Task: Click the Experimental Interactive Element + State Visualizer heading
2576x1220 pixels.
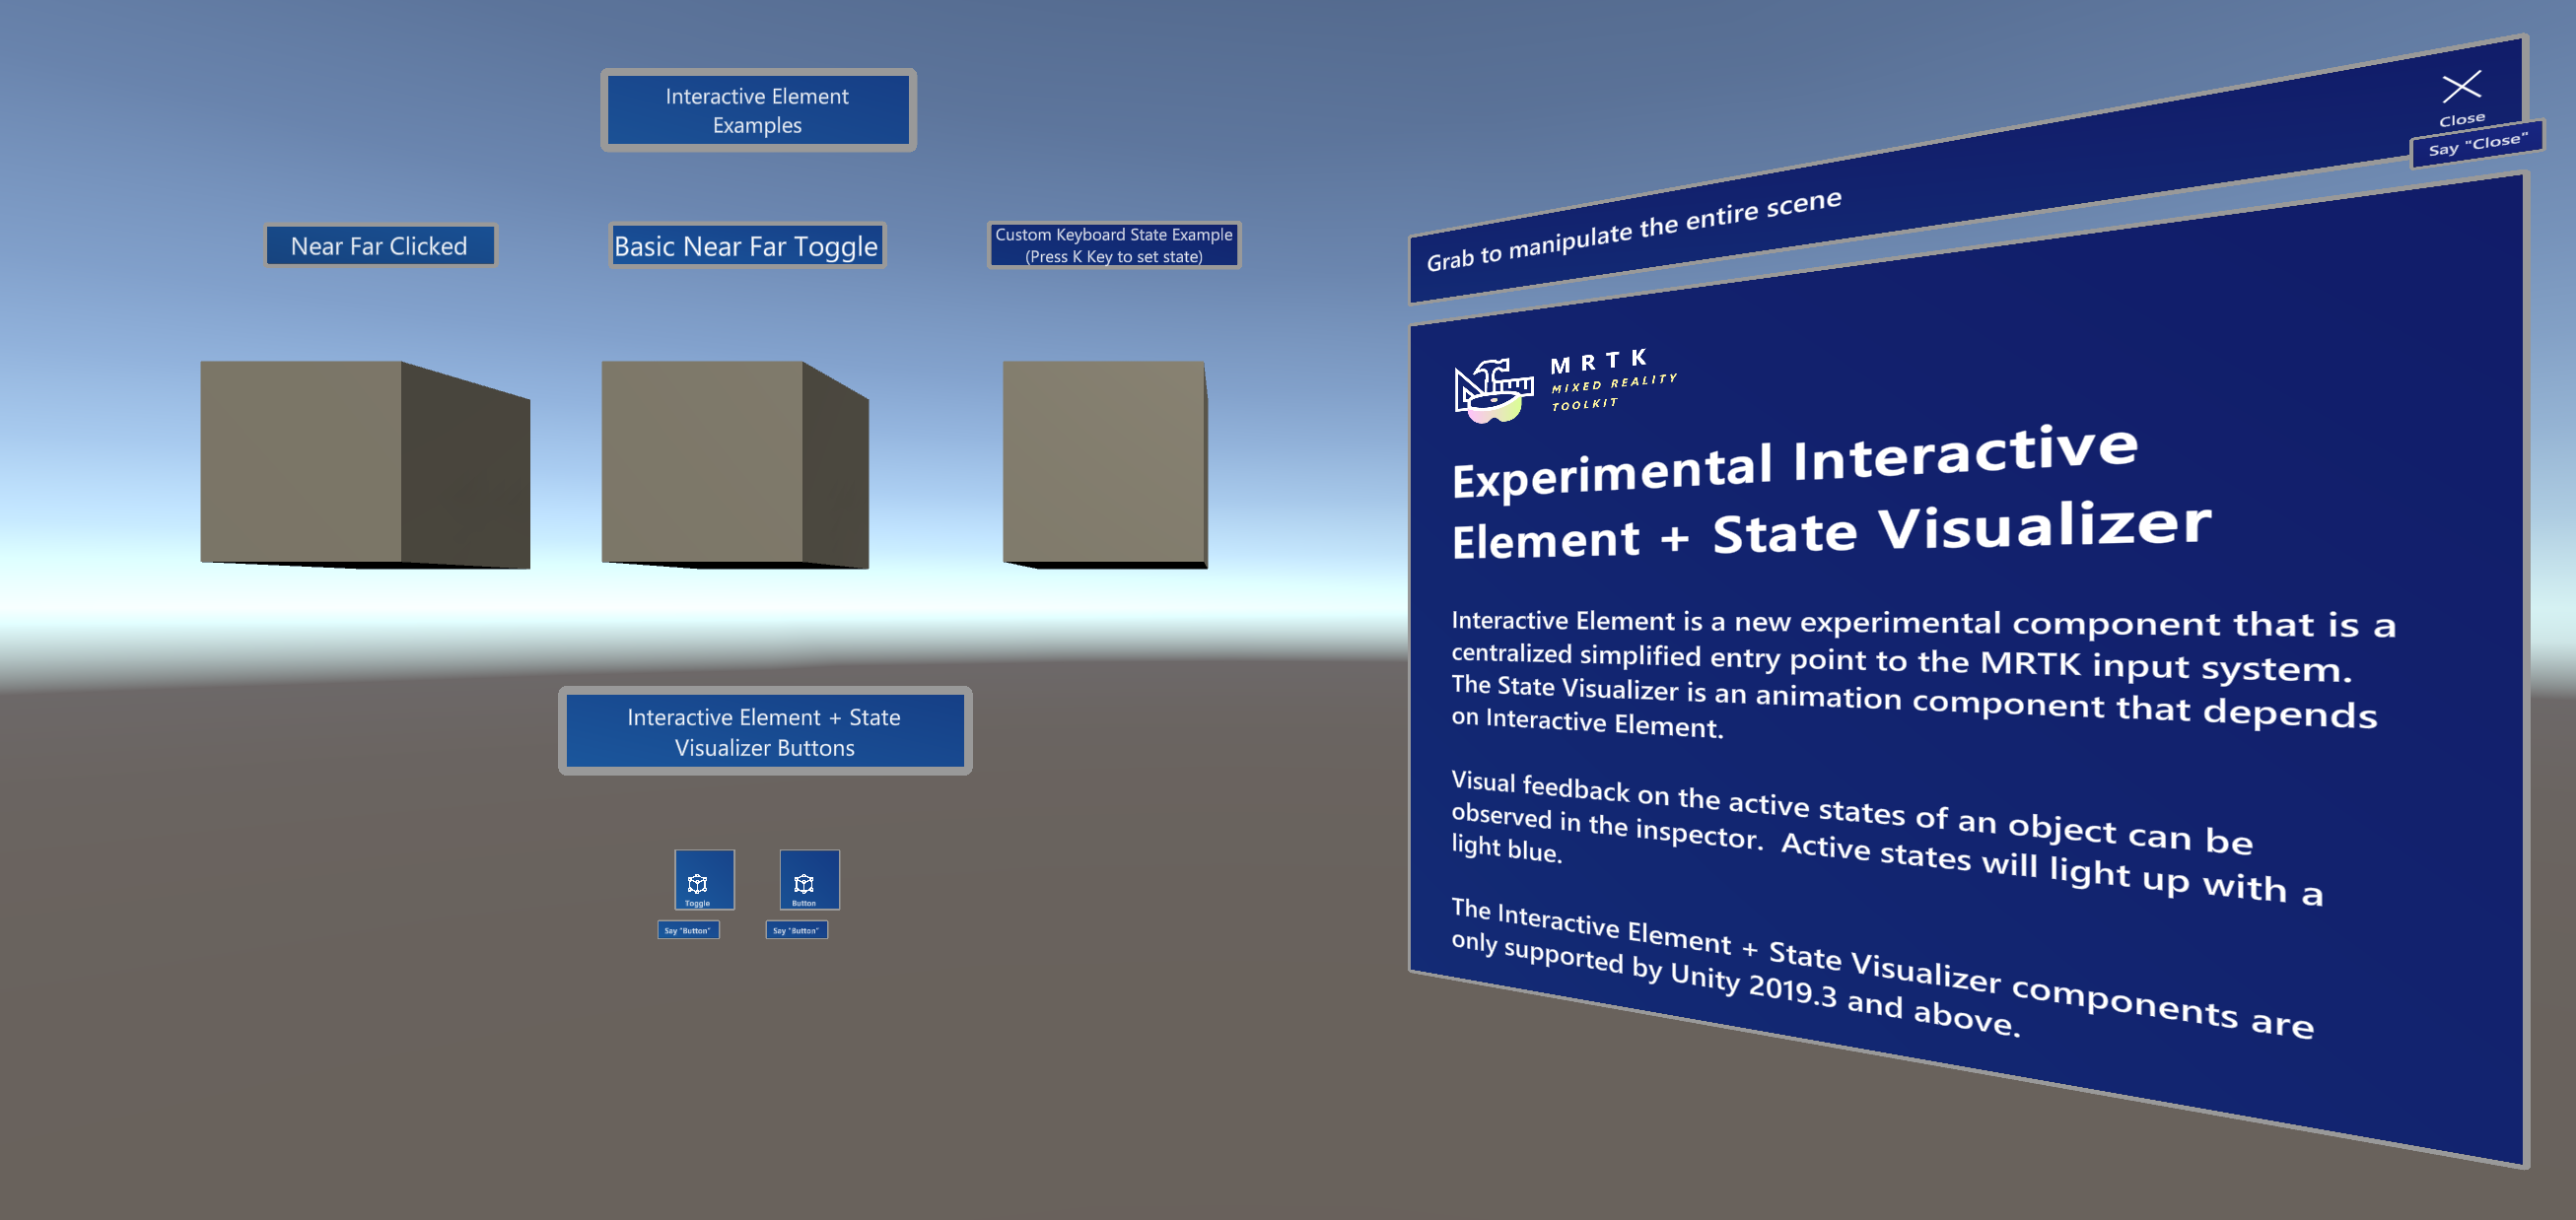Action: pos(1830,493)
